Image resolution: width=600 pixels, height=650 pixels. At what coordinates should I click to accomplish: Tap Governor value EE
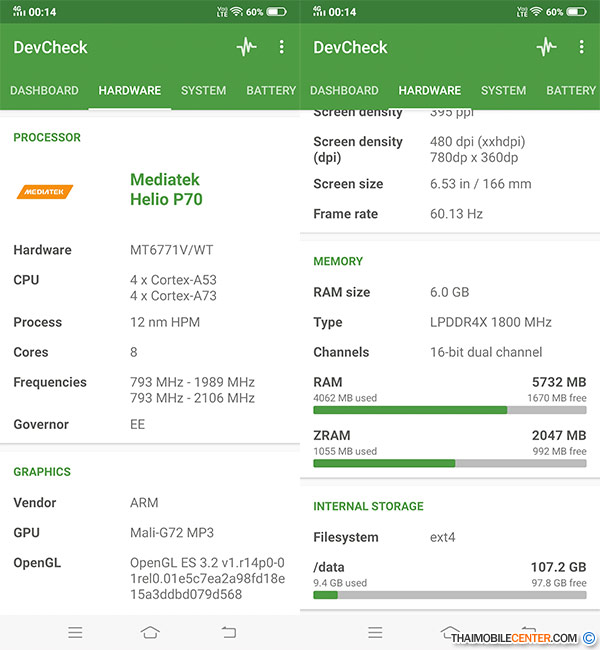tap(138, 424)
